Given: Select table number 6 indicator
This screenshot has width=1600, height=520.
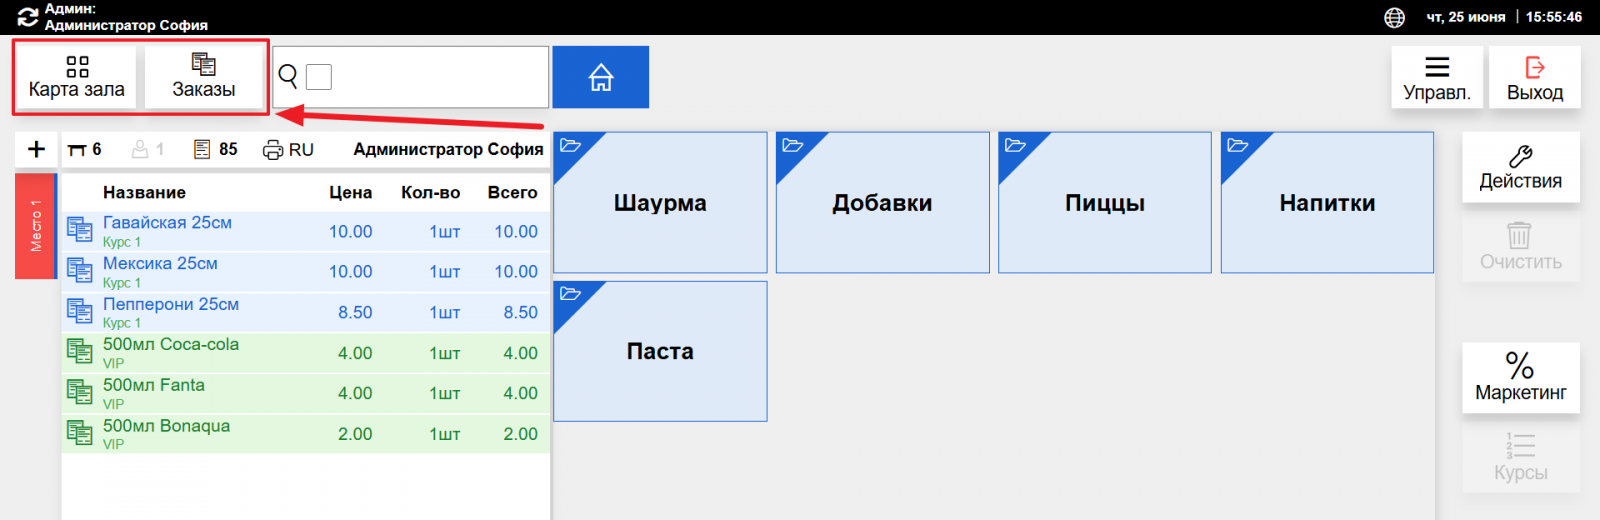Looking at the screenshot, I should coord(85,149).
